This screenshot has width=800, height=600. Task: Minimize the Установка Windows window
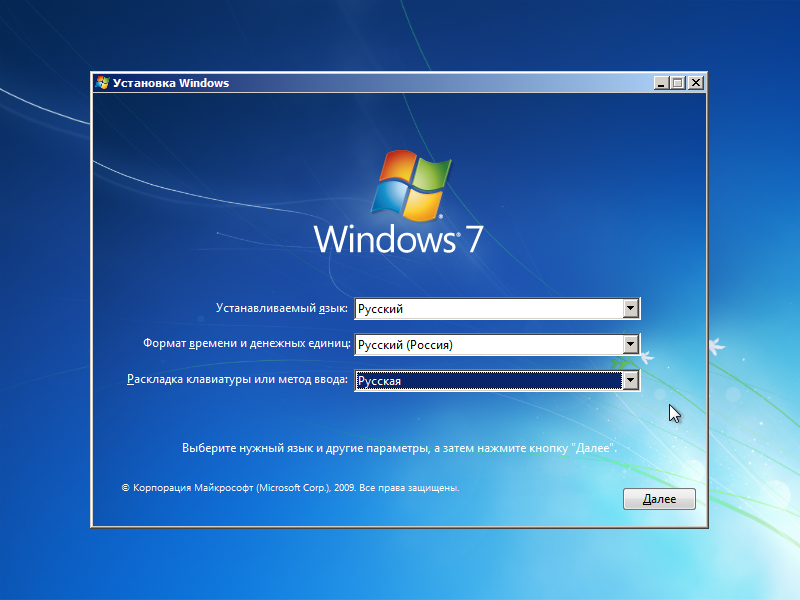point(661,83)
